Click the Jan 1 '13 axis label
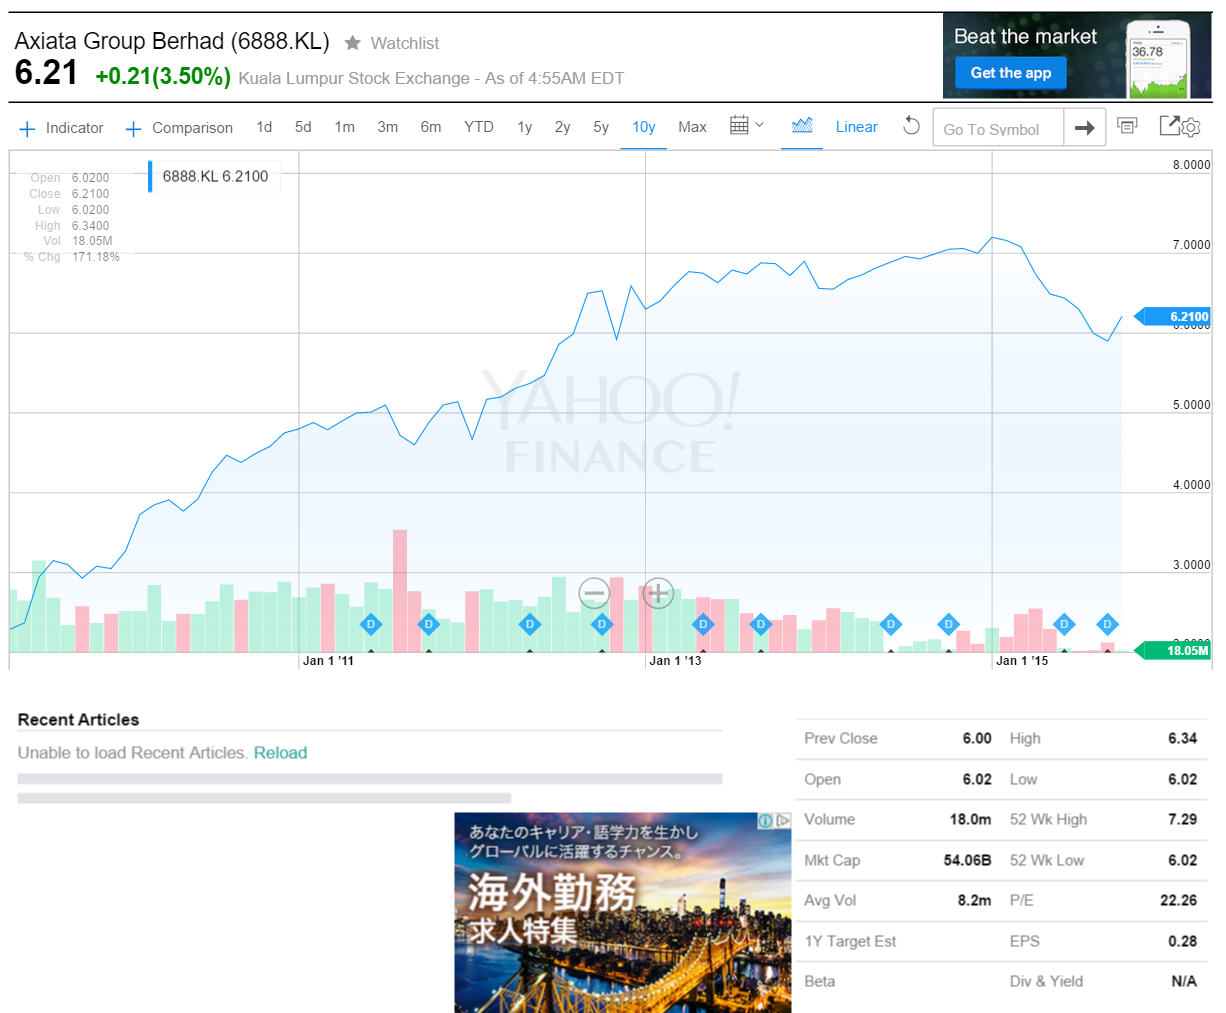 coord(675,661)
